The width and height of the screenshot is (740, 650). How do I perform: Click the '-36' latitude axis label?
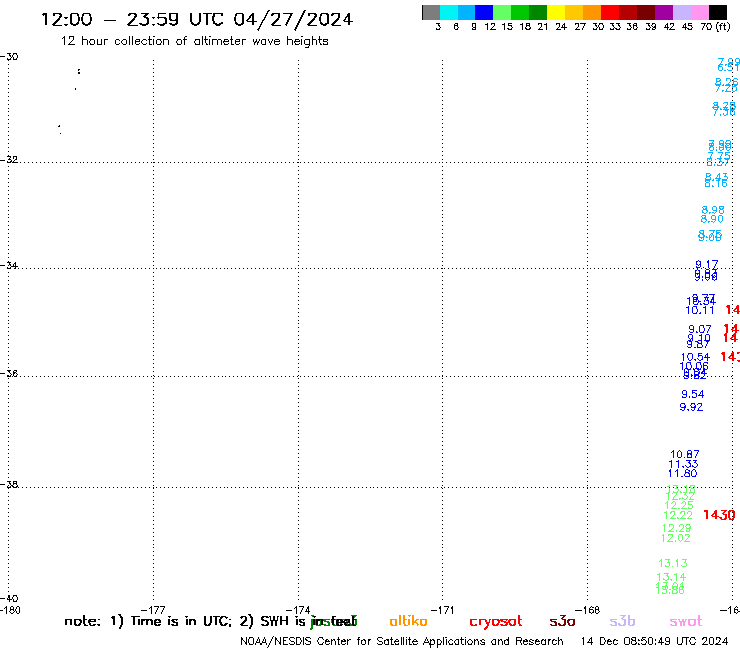pos(9,374)
